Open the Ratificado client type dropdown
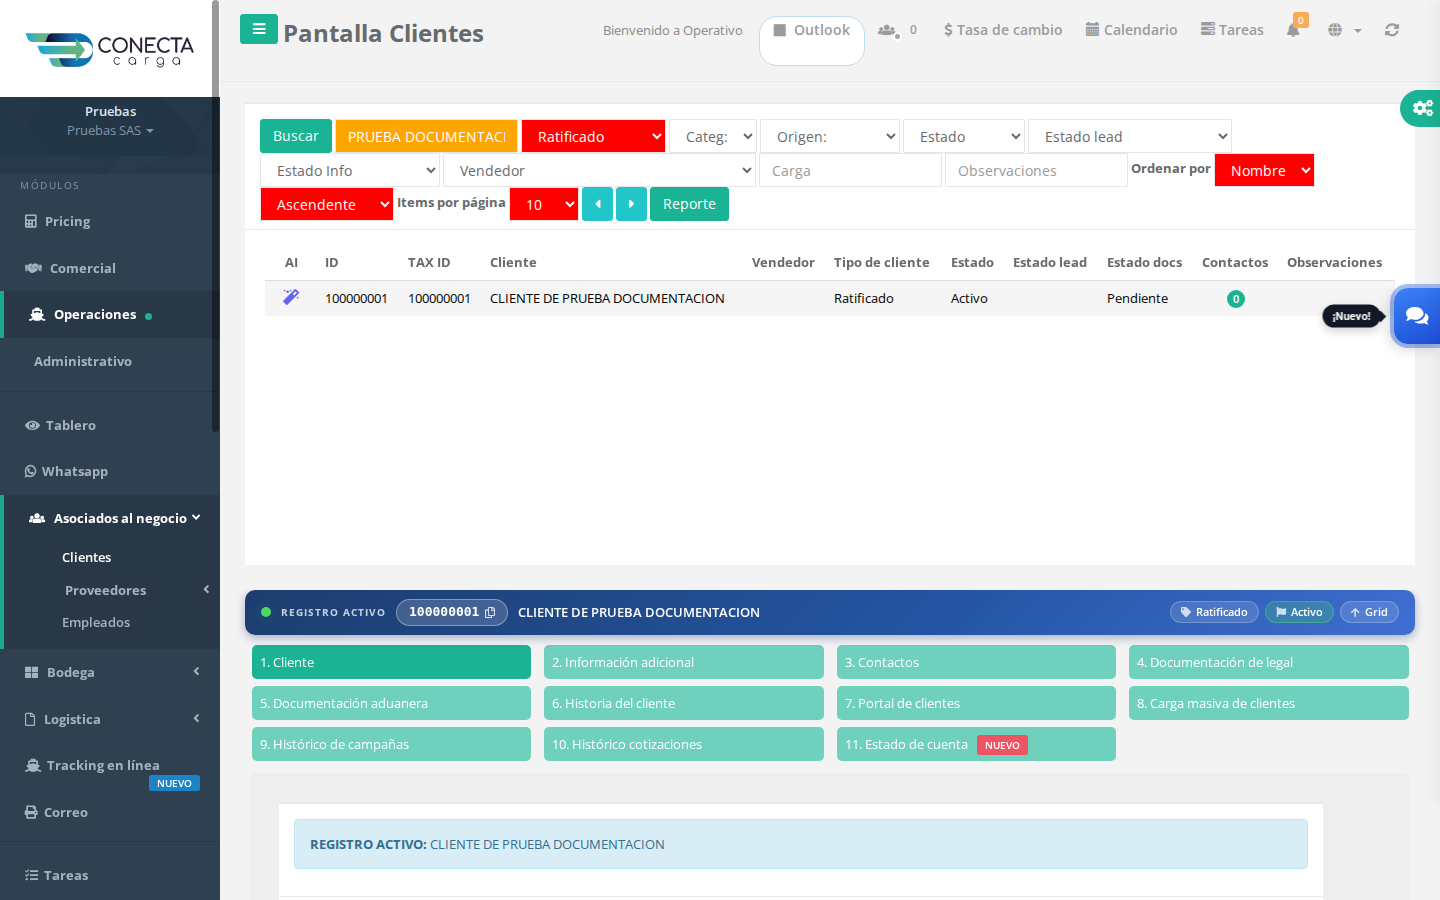The image size is (1440, 900). (594, 136)
